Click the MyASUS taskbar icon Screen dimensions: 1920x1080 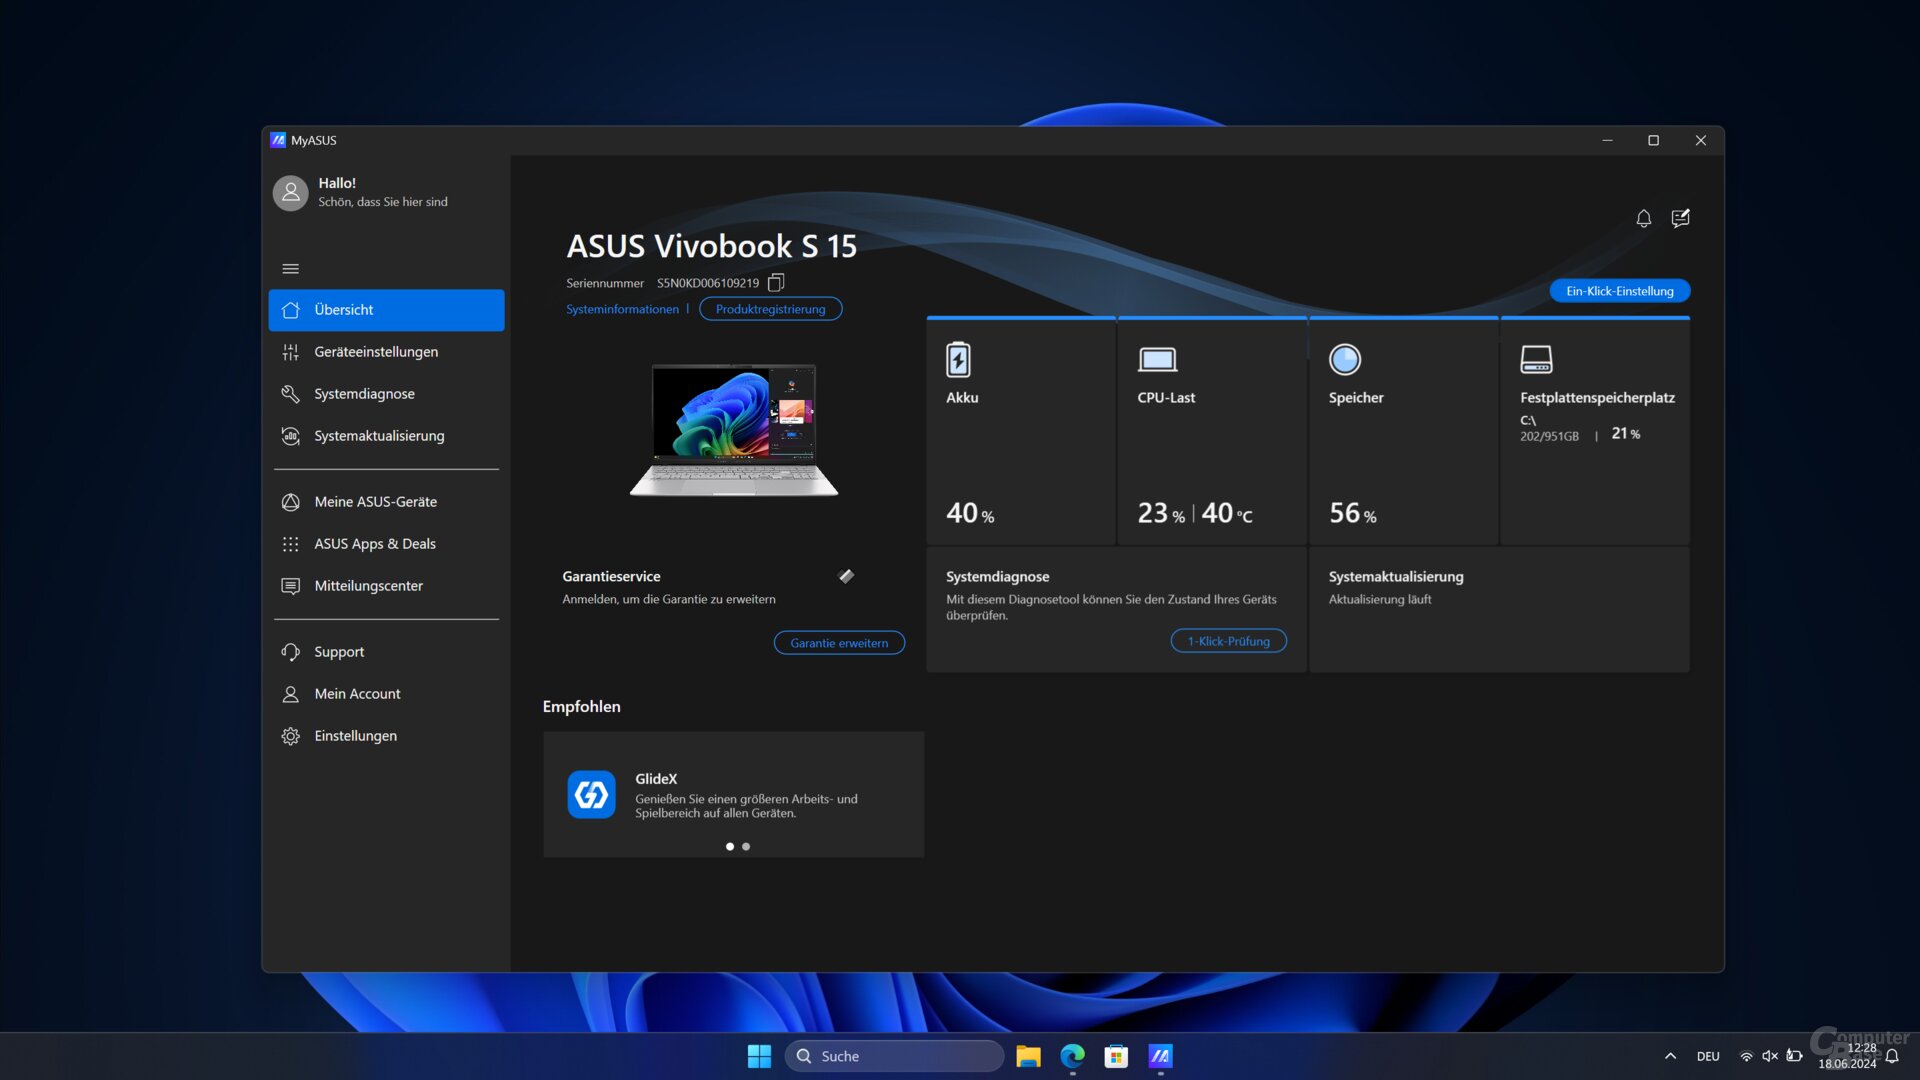coord(1160,1056)
